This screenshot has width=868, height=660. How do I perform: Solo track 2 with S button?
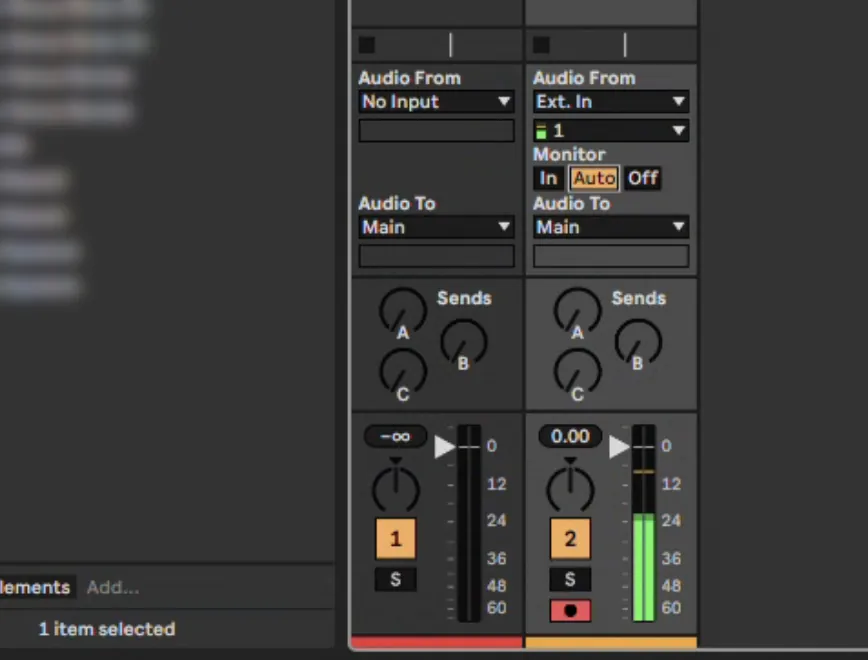coord(570,579)
